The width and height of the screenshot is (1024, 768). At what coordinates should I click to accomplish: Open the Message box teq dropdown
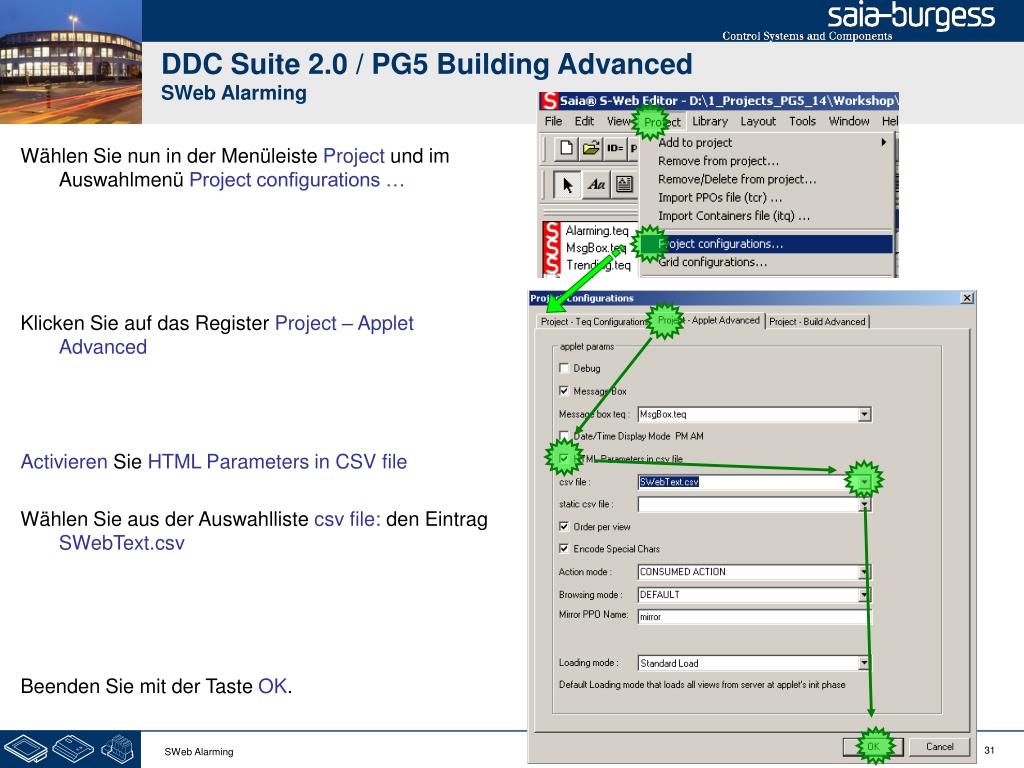[865, 414]
